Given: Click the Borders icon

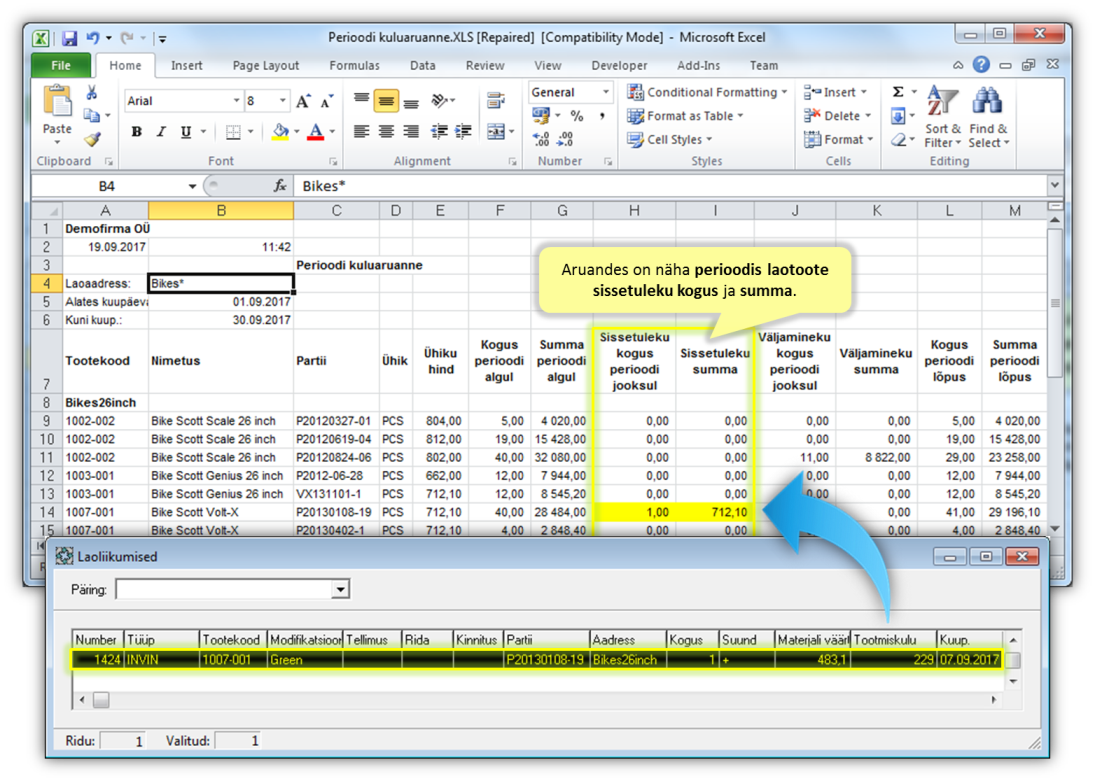Looking at the screenshot, I should 233,131.
